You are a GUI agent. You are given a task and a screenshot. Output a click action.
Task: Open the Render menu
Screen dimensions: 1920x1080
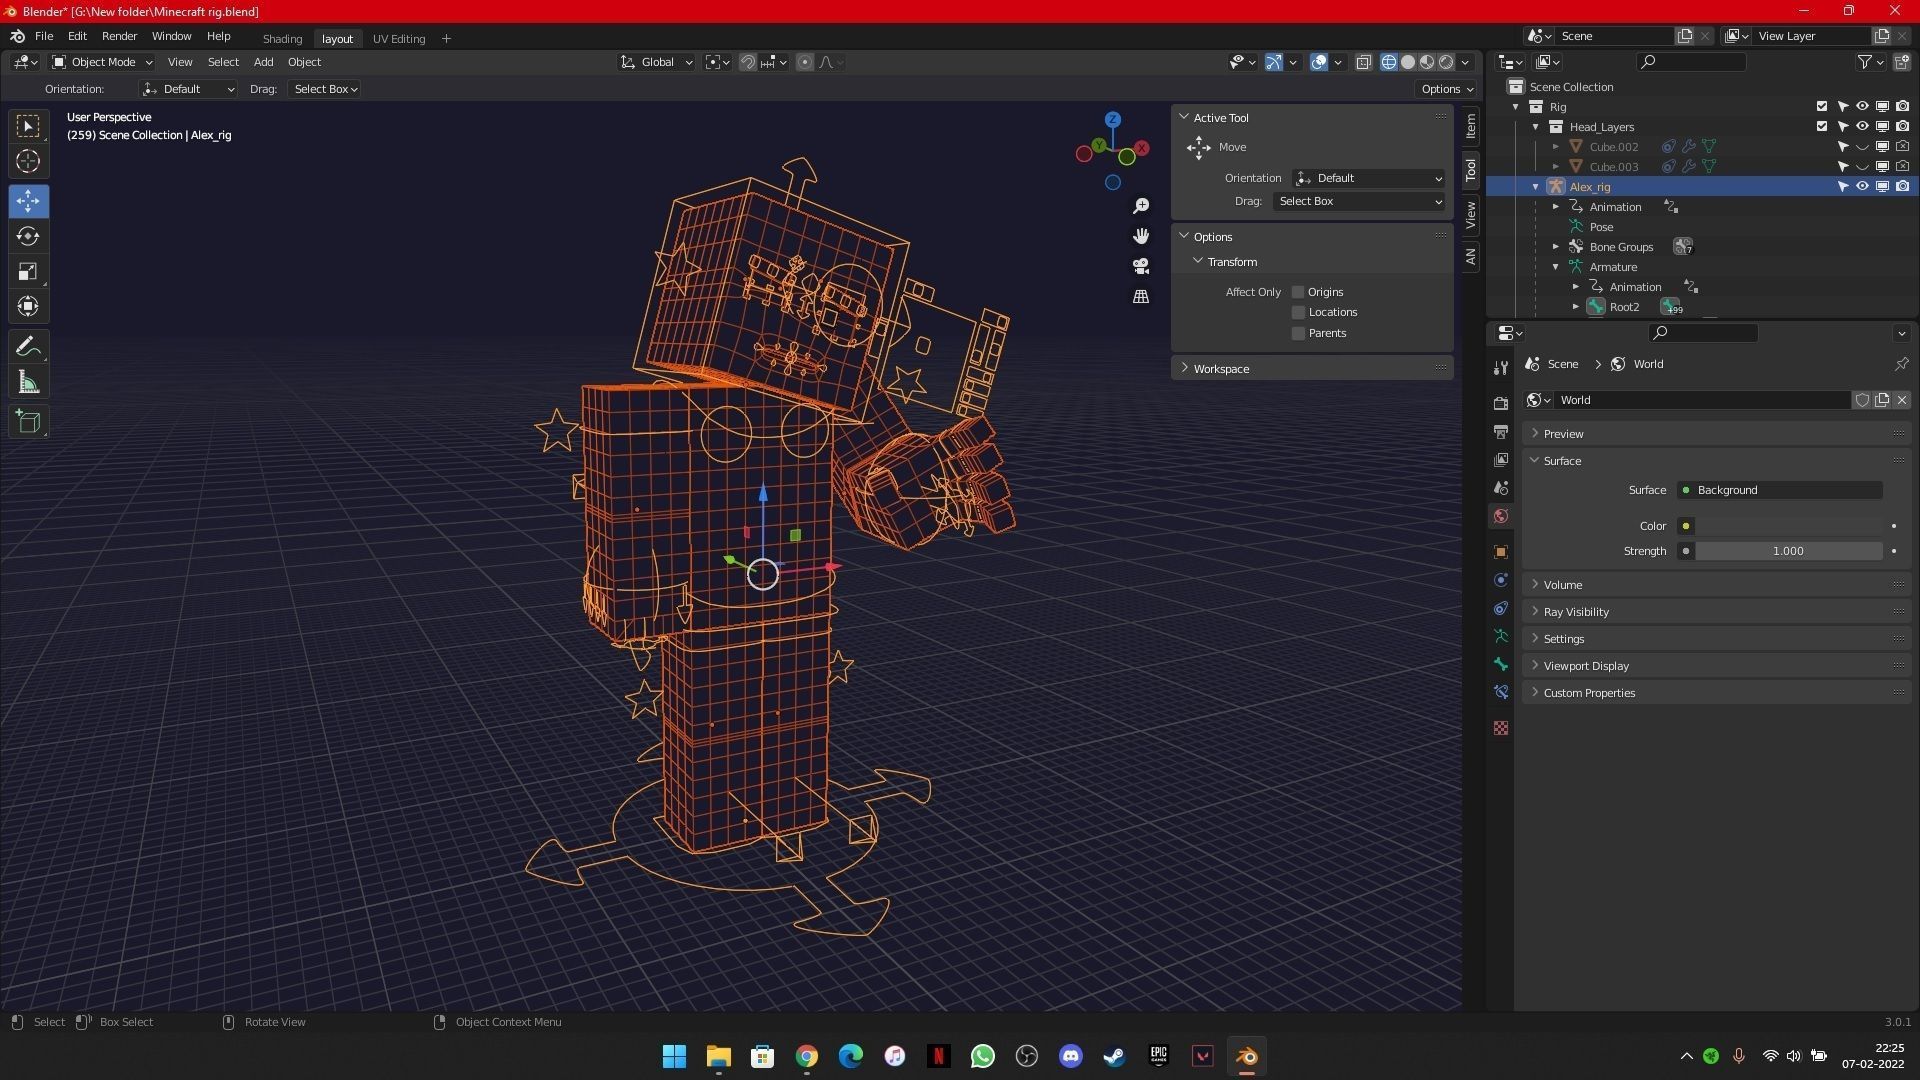119,36
